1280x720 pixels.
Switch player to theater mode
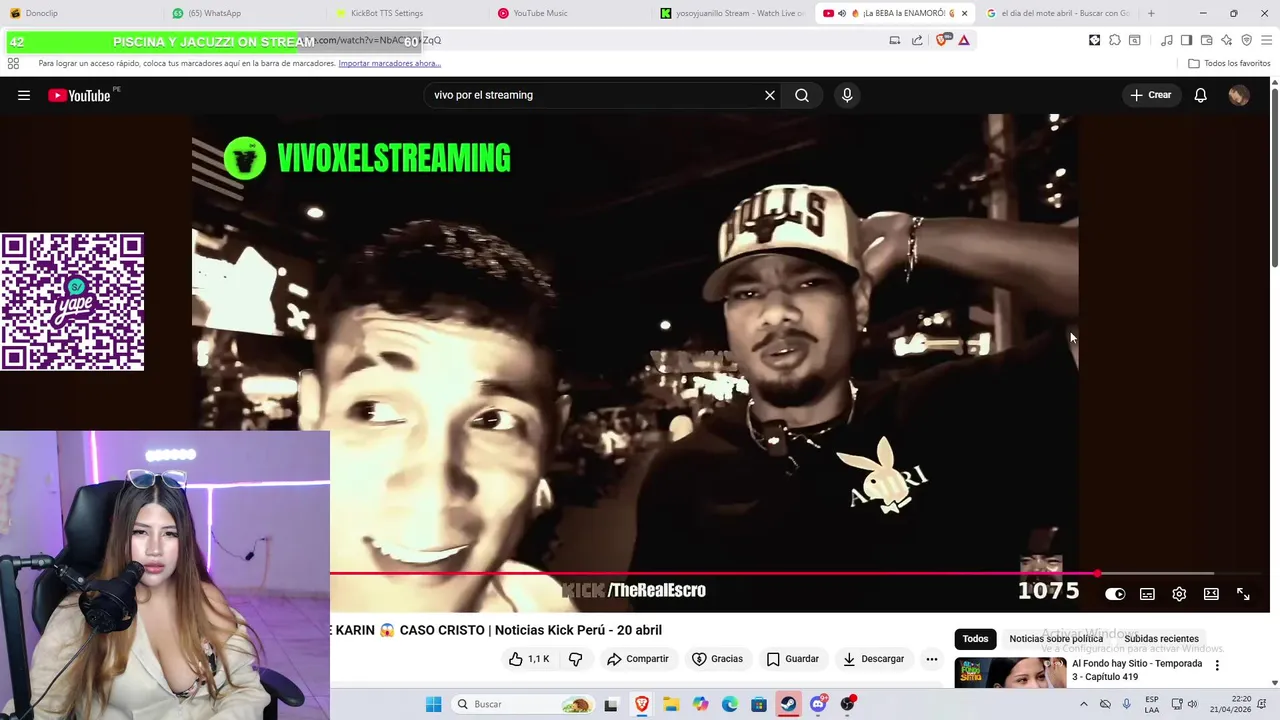click(x=1211, y=594)
